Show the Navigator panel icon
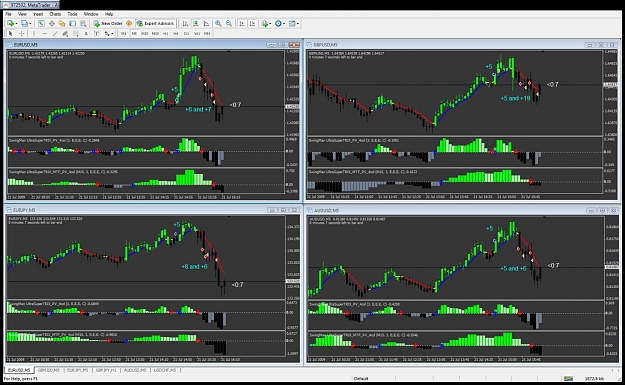Screen dimensions: 625x385 (62, 24)
